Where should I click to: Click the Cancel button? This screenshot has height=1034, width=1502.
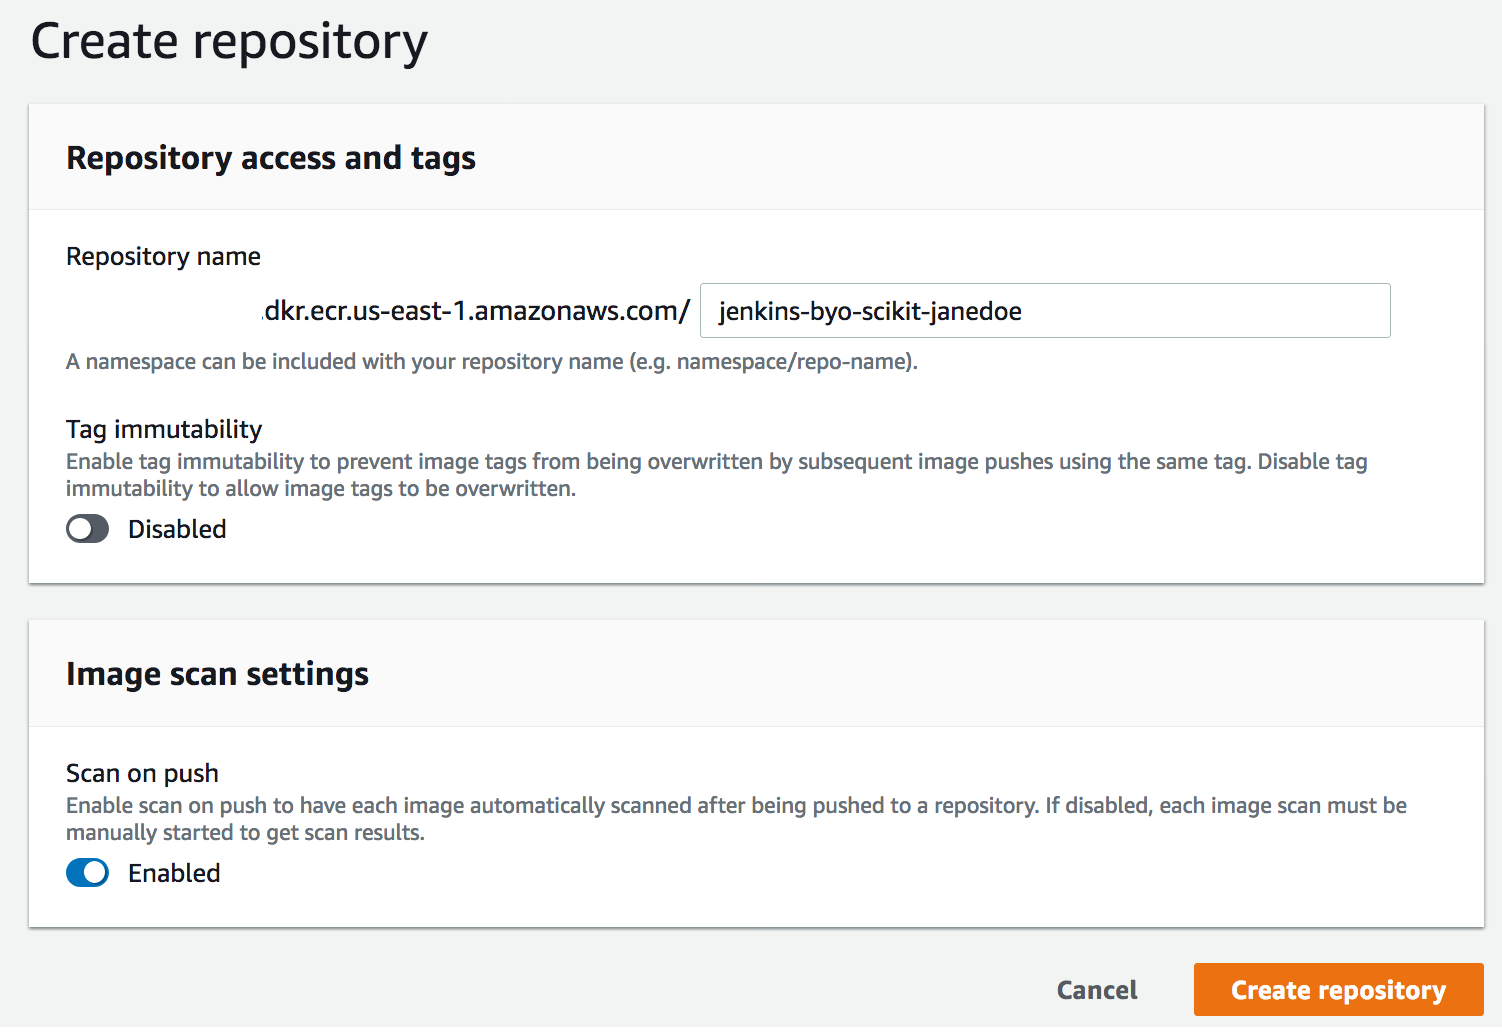coord(1097,990)
